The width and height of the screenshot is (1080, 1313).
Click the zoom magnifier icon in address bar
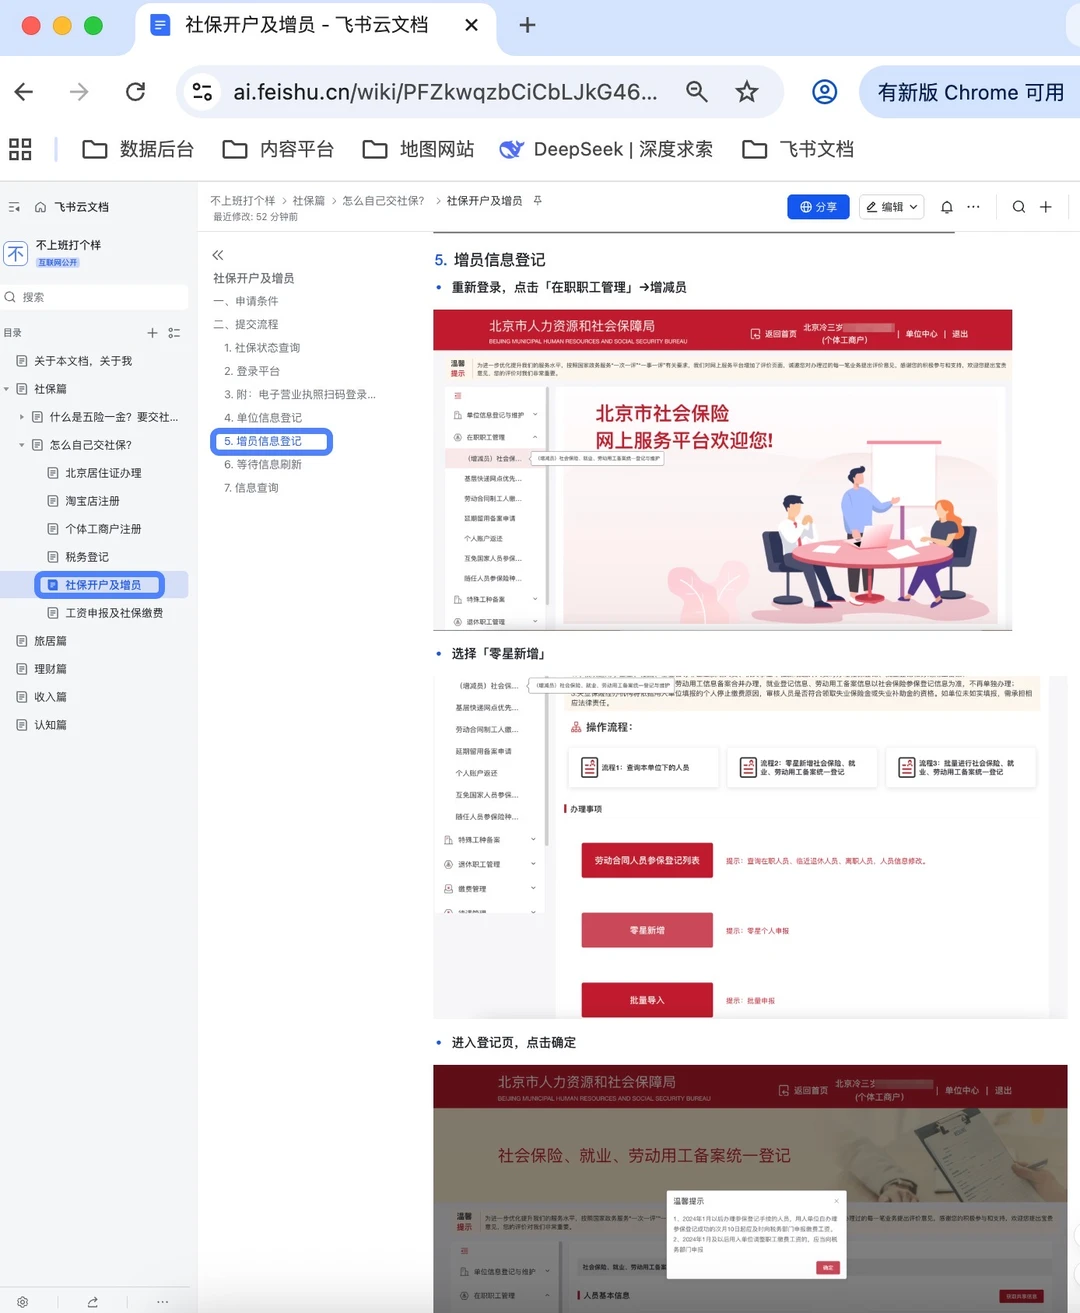pos(697,92)
